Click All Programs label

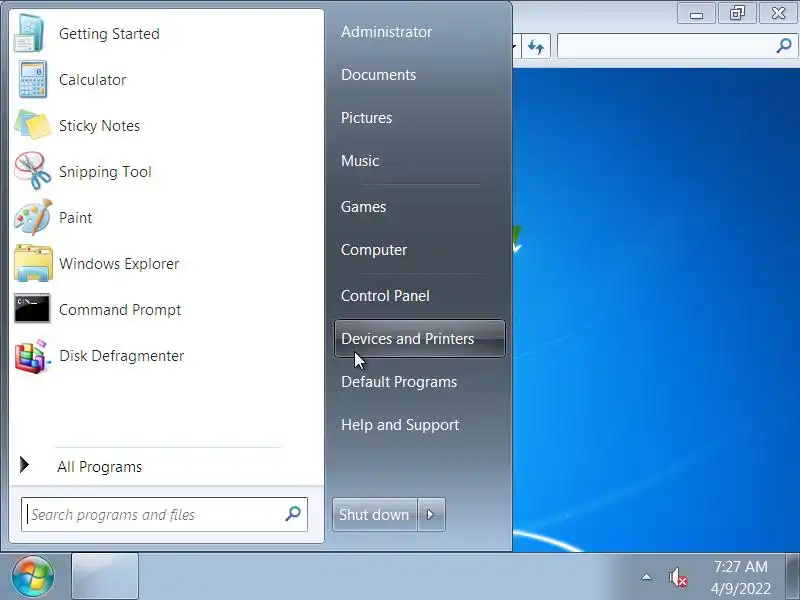click(x=99, y=467)
